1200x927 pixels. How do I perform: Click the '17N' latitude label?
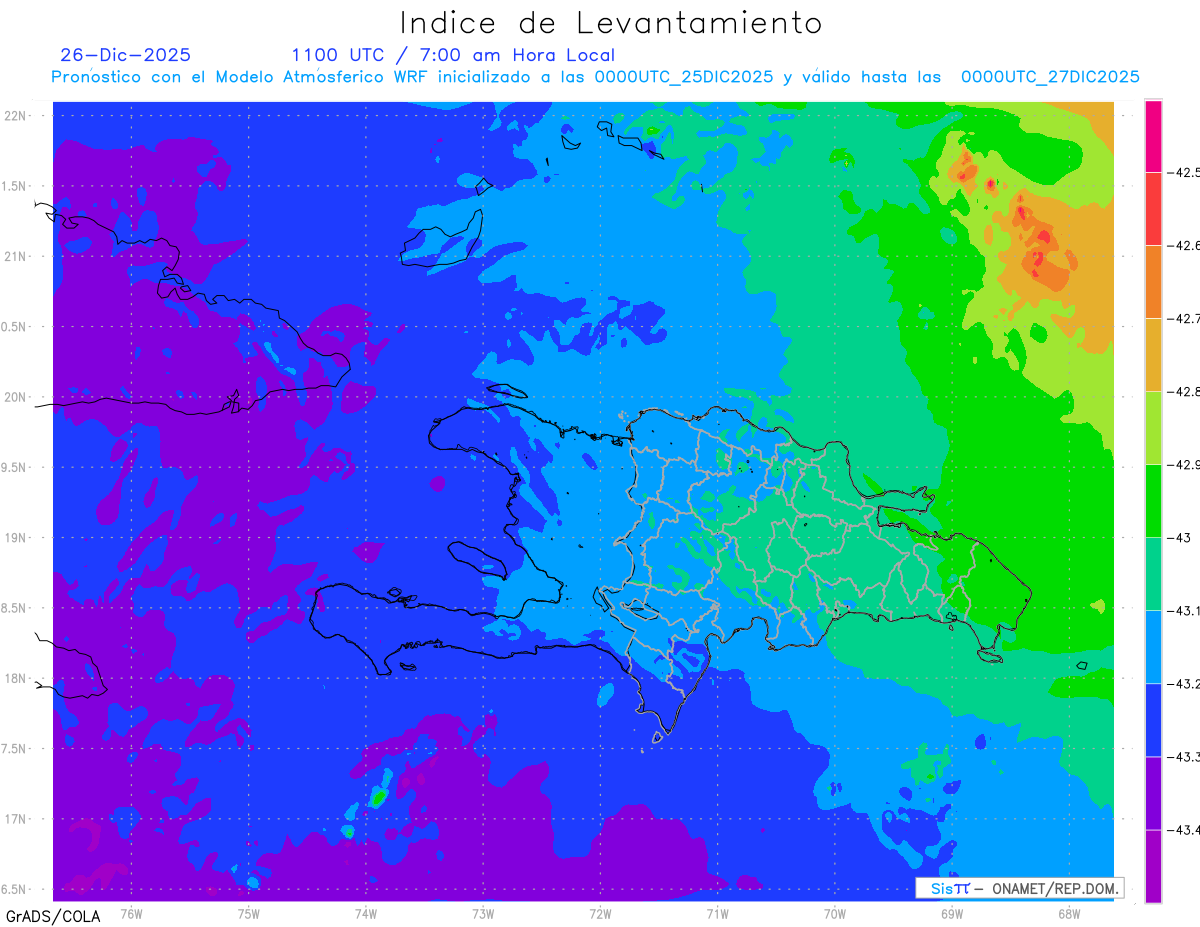(x=16, y=819)
